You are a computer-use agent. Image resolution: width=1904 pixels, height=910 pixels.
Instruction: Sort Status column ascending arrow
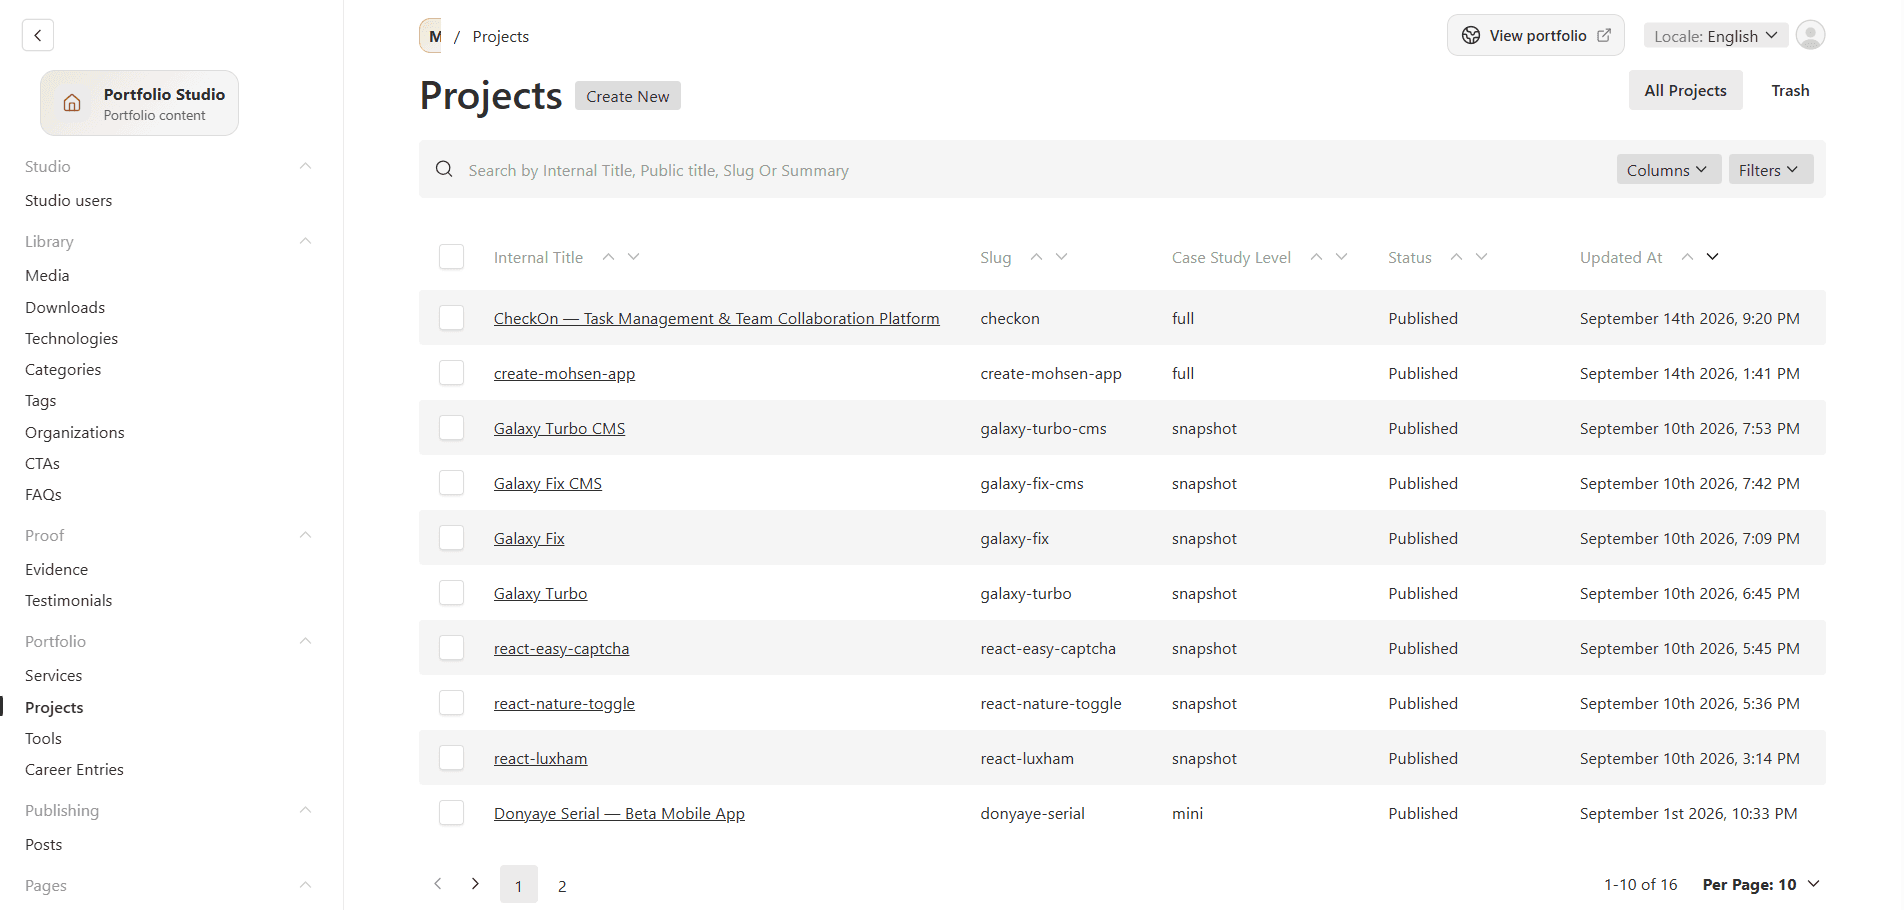(1456, 257)
